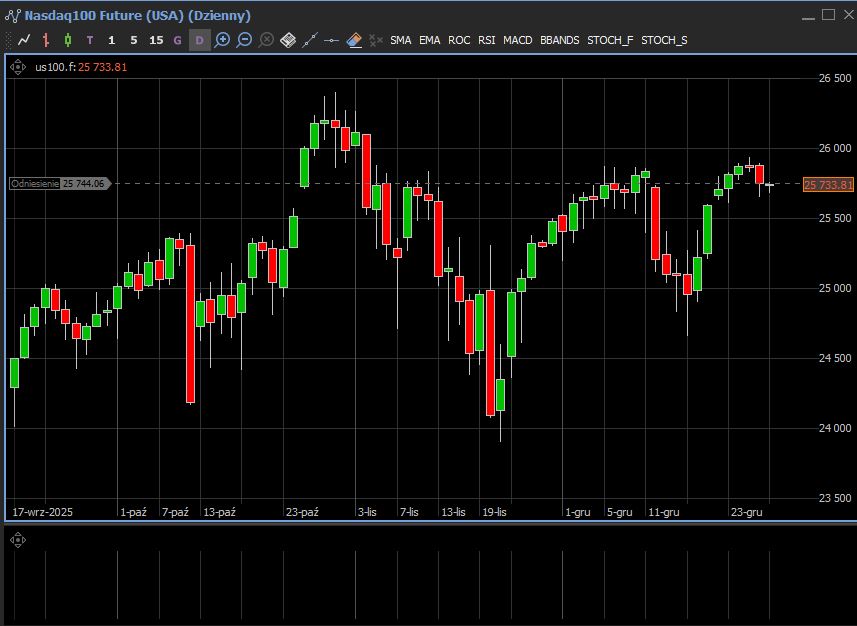This screenshot has height=626, width=857.
Task: Click the eraser tool icon
Action: 354,40
